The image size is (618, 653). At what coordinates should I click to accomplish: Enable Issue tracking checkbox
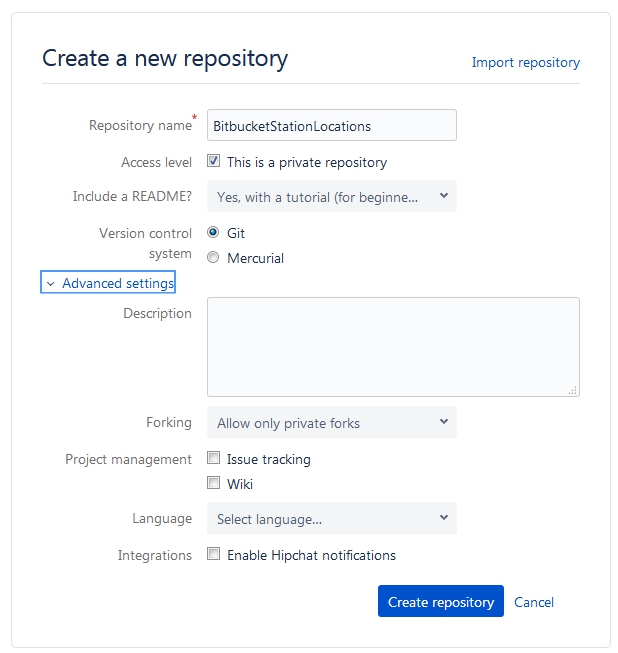tap(213, 459)
